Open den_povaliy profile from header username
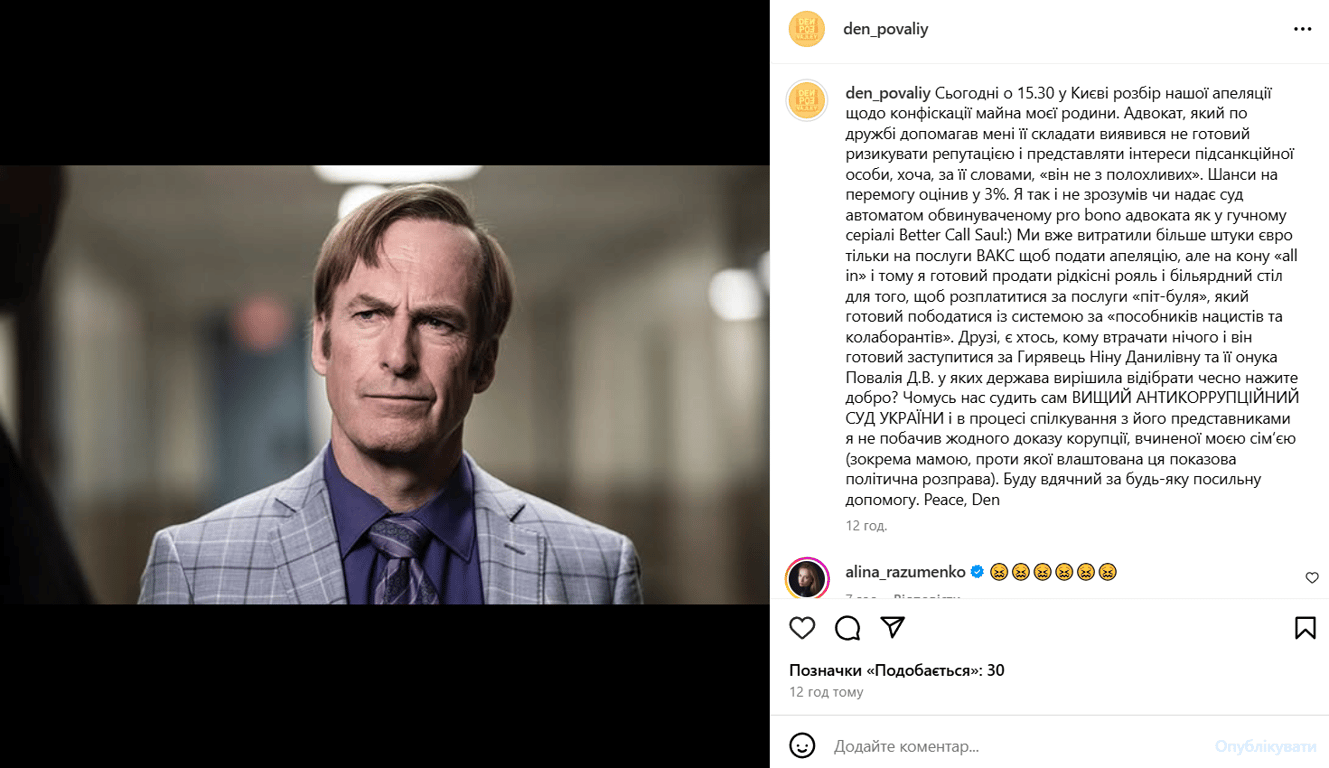1329x768 pixels. (885, 29)
